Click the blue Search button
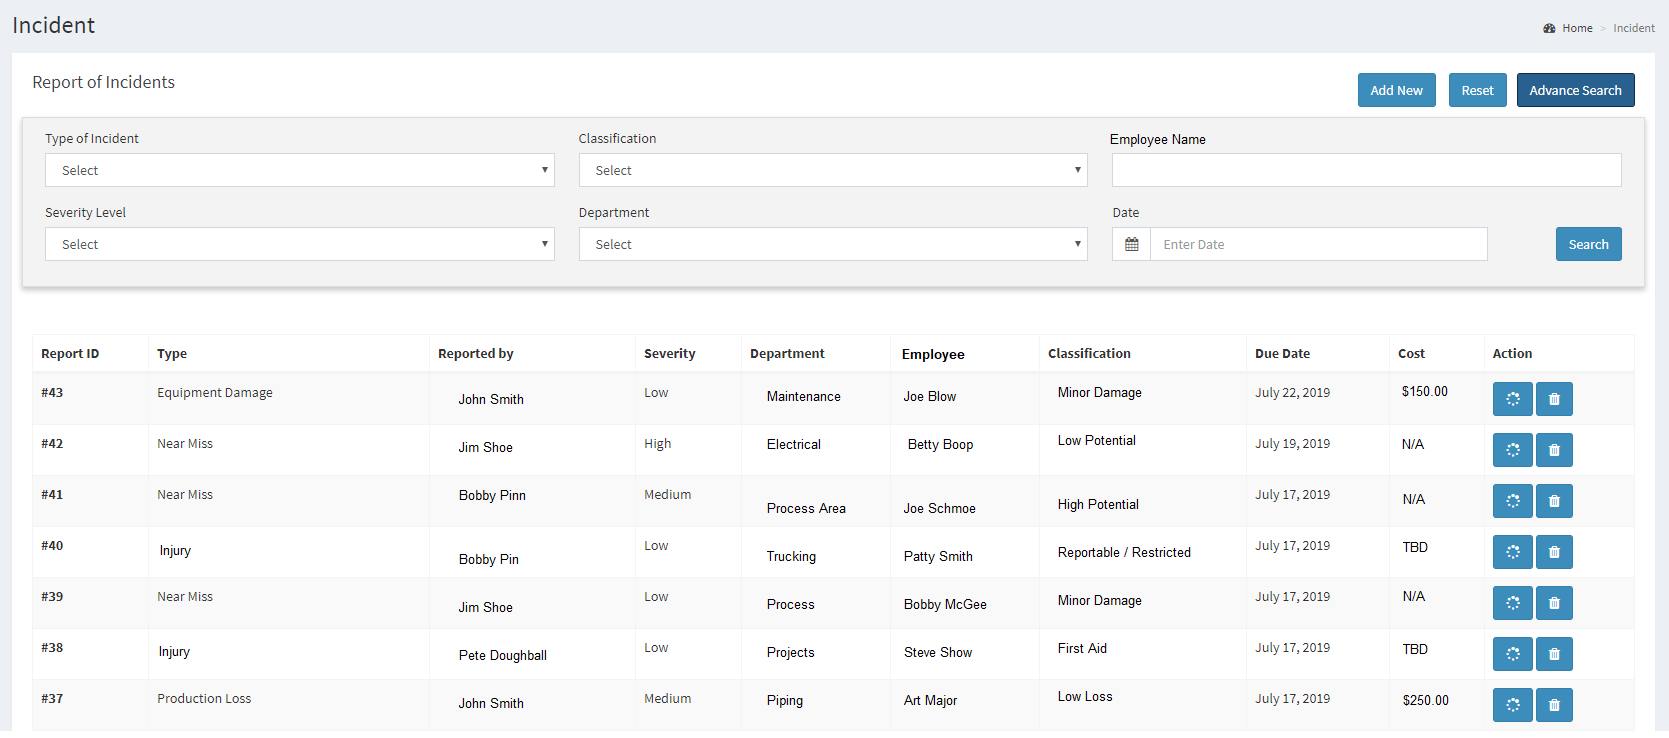Image resolution: width=1669 pixels, height=738 pixels. point(1588,244)
